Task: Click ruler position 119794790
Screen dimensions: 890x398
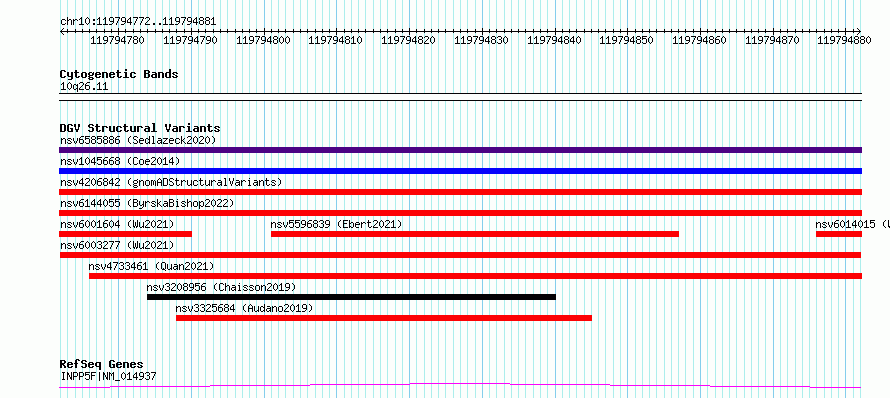Action: pos(191,40)
